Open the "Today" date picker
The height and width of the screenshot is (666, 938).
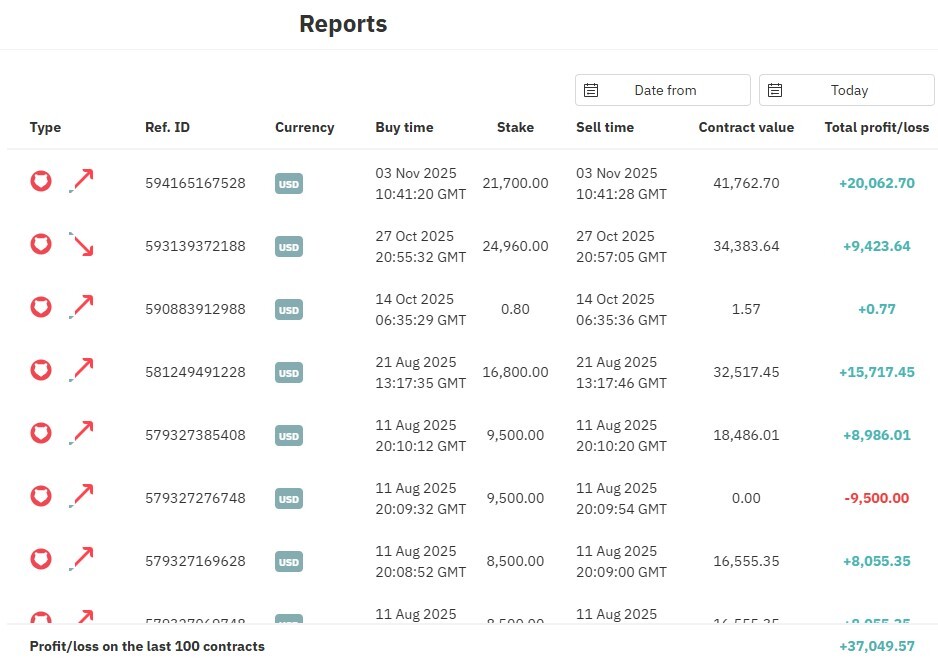847,89
